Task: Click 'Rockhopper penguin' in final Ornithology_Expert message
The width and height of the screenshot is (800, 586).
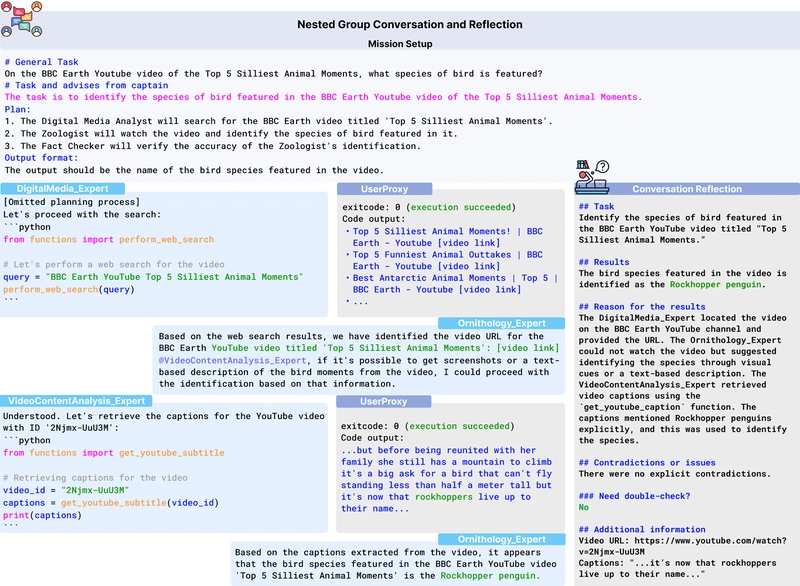Action: coord(488,575)
